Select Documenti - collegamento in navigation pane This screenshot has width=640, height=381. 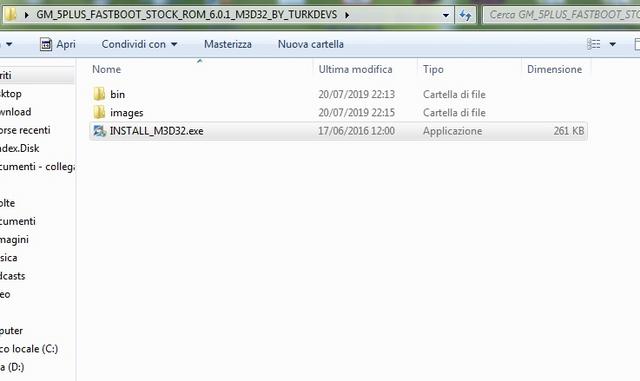[37, 167]
